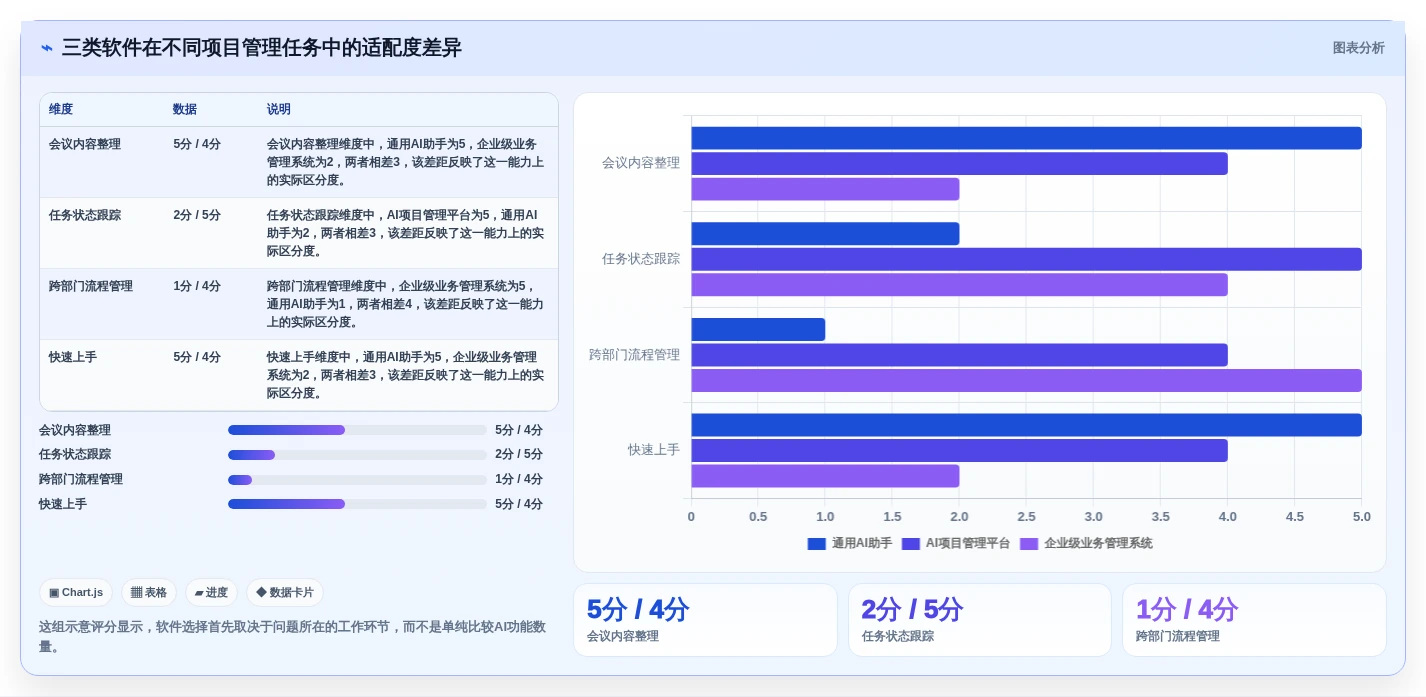Click the 任务状态跟踪 progress bar

point(357,455)
